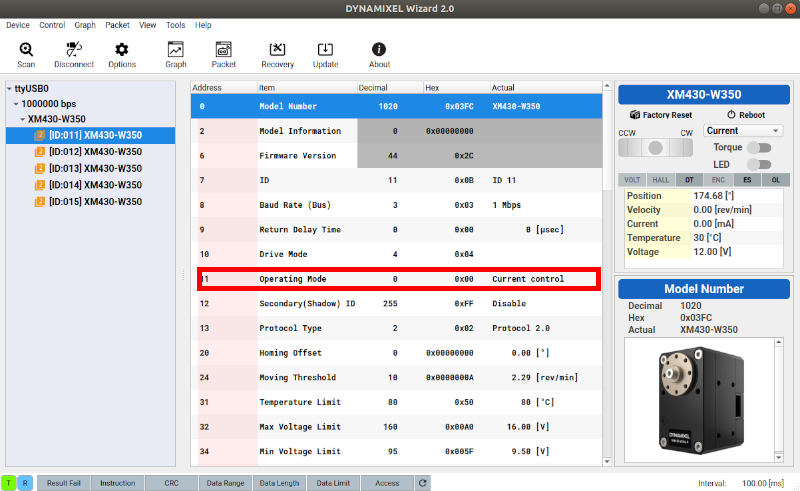Select device [ID:011] XM430-W350

coord(90,135)
